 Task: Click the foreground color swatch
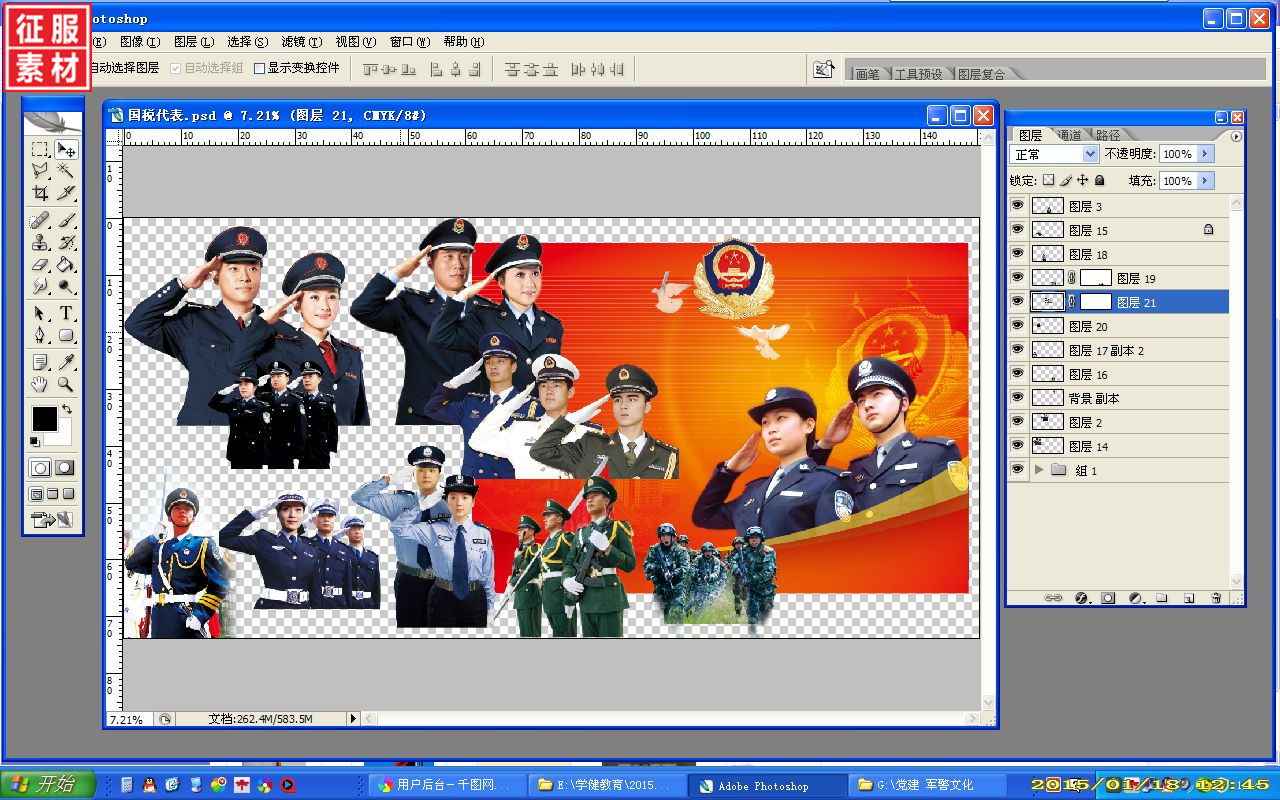44,419
